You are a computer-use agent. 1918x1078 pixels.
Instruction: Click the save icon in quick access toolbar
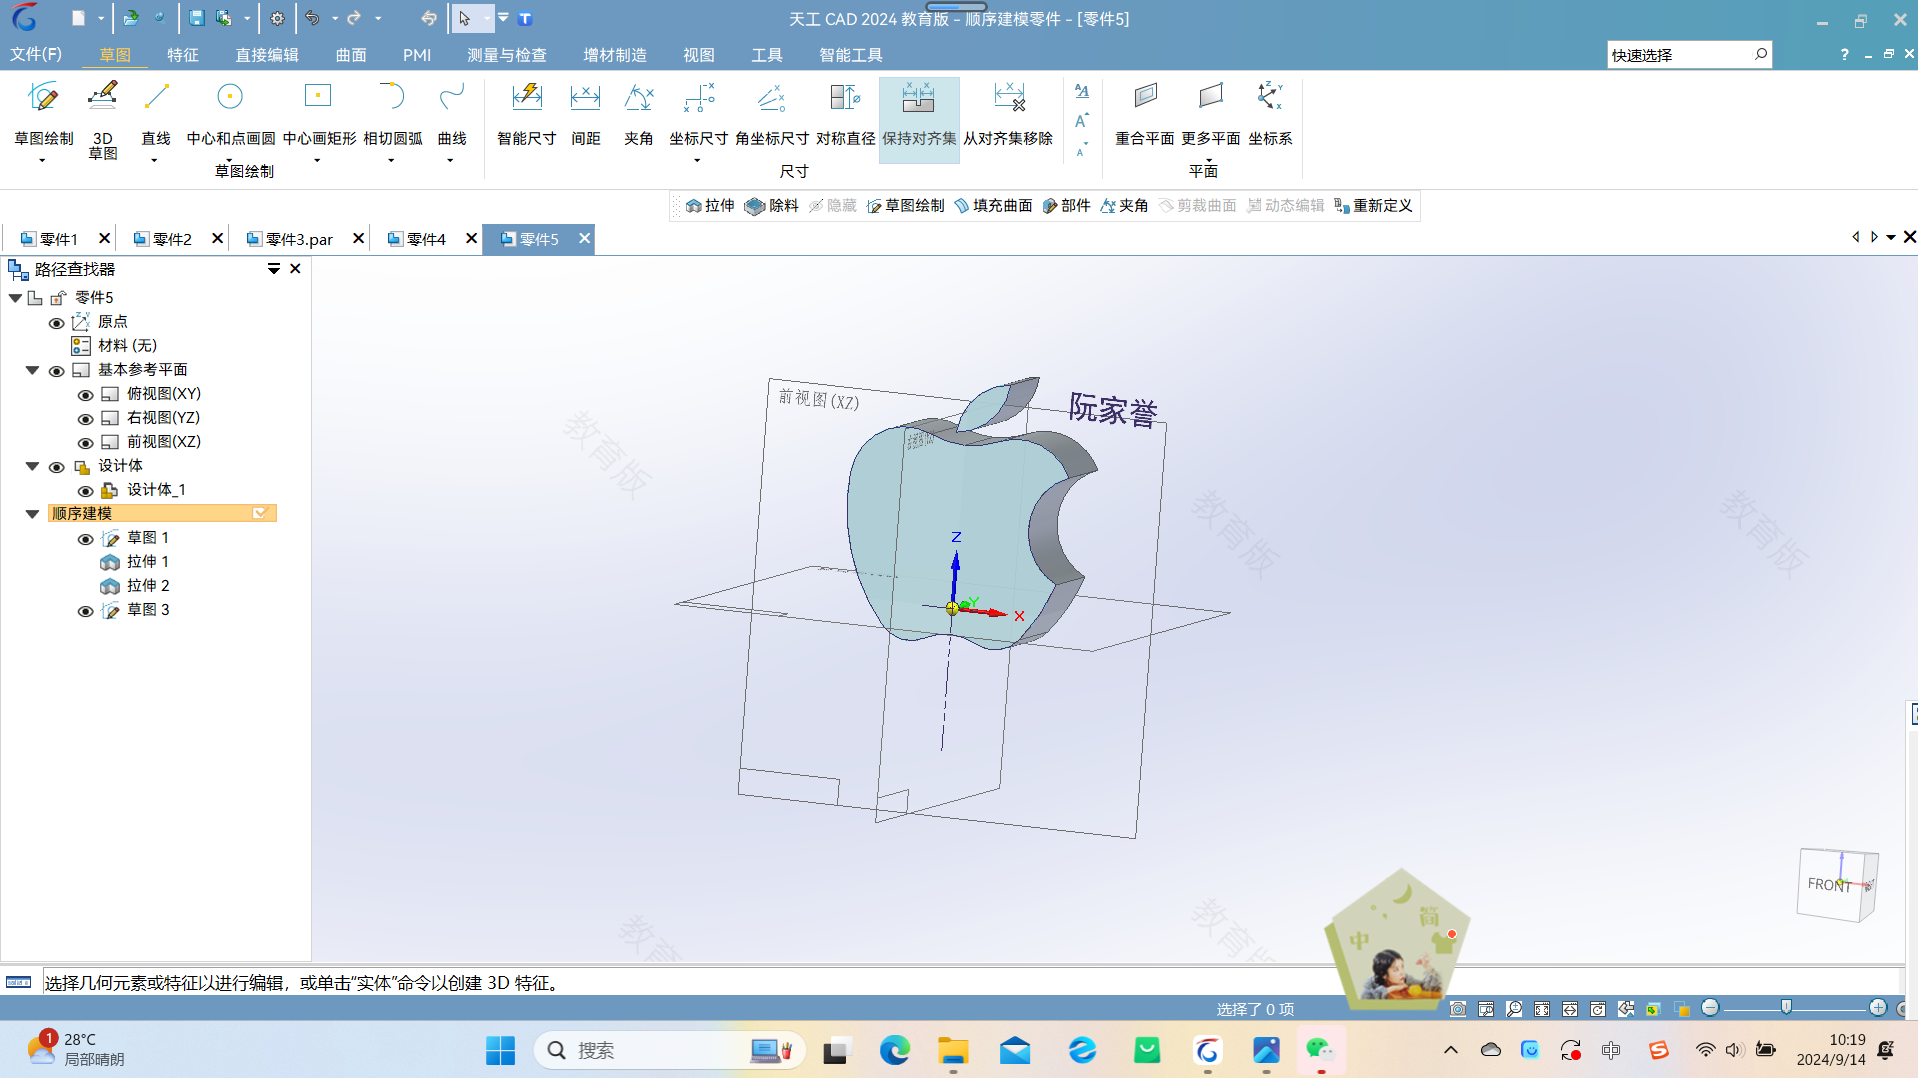coord(197,18)
